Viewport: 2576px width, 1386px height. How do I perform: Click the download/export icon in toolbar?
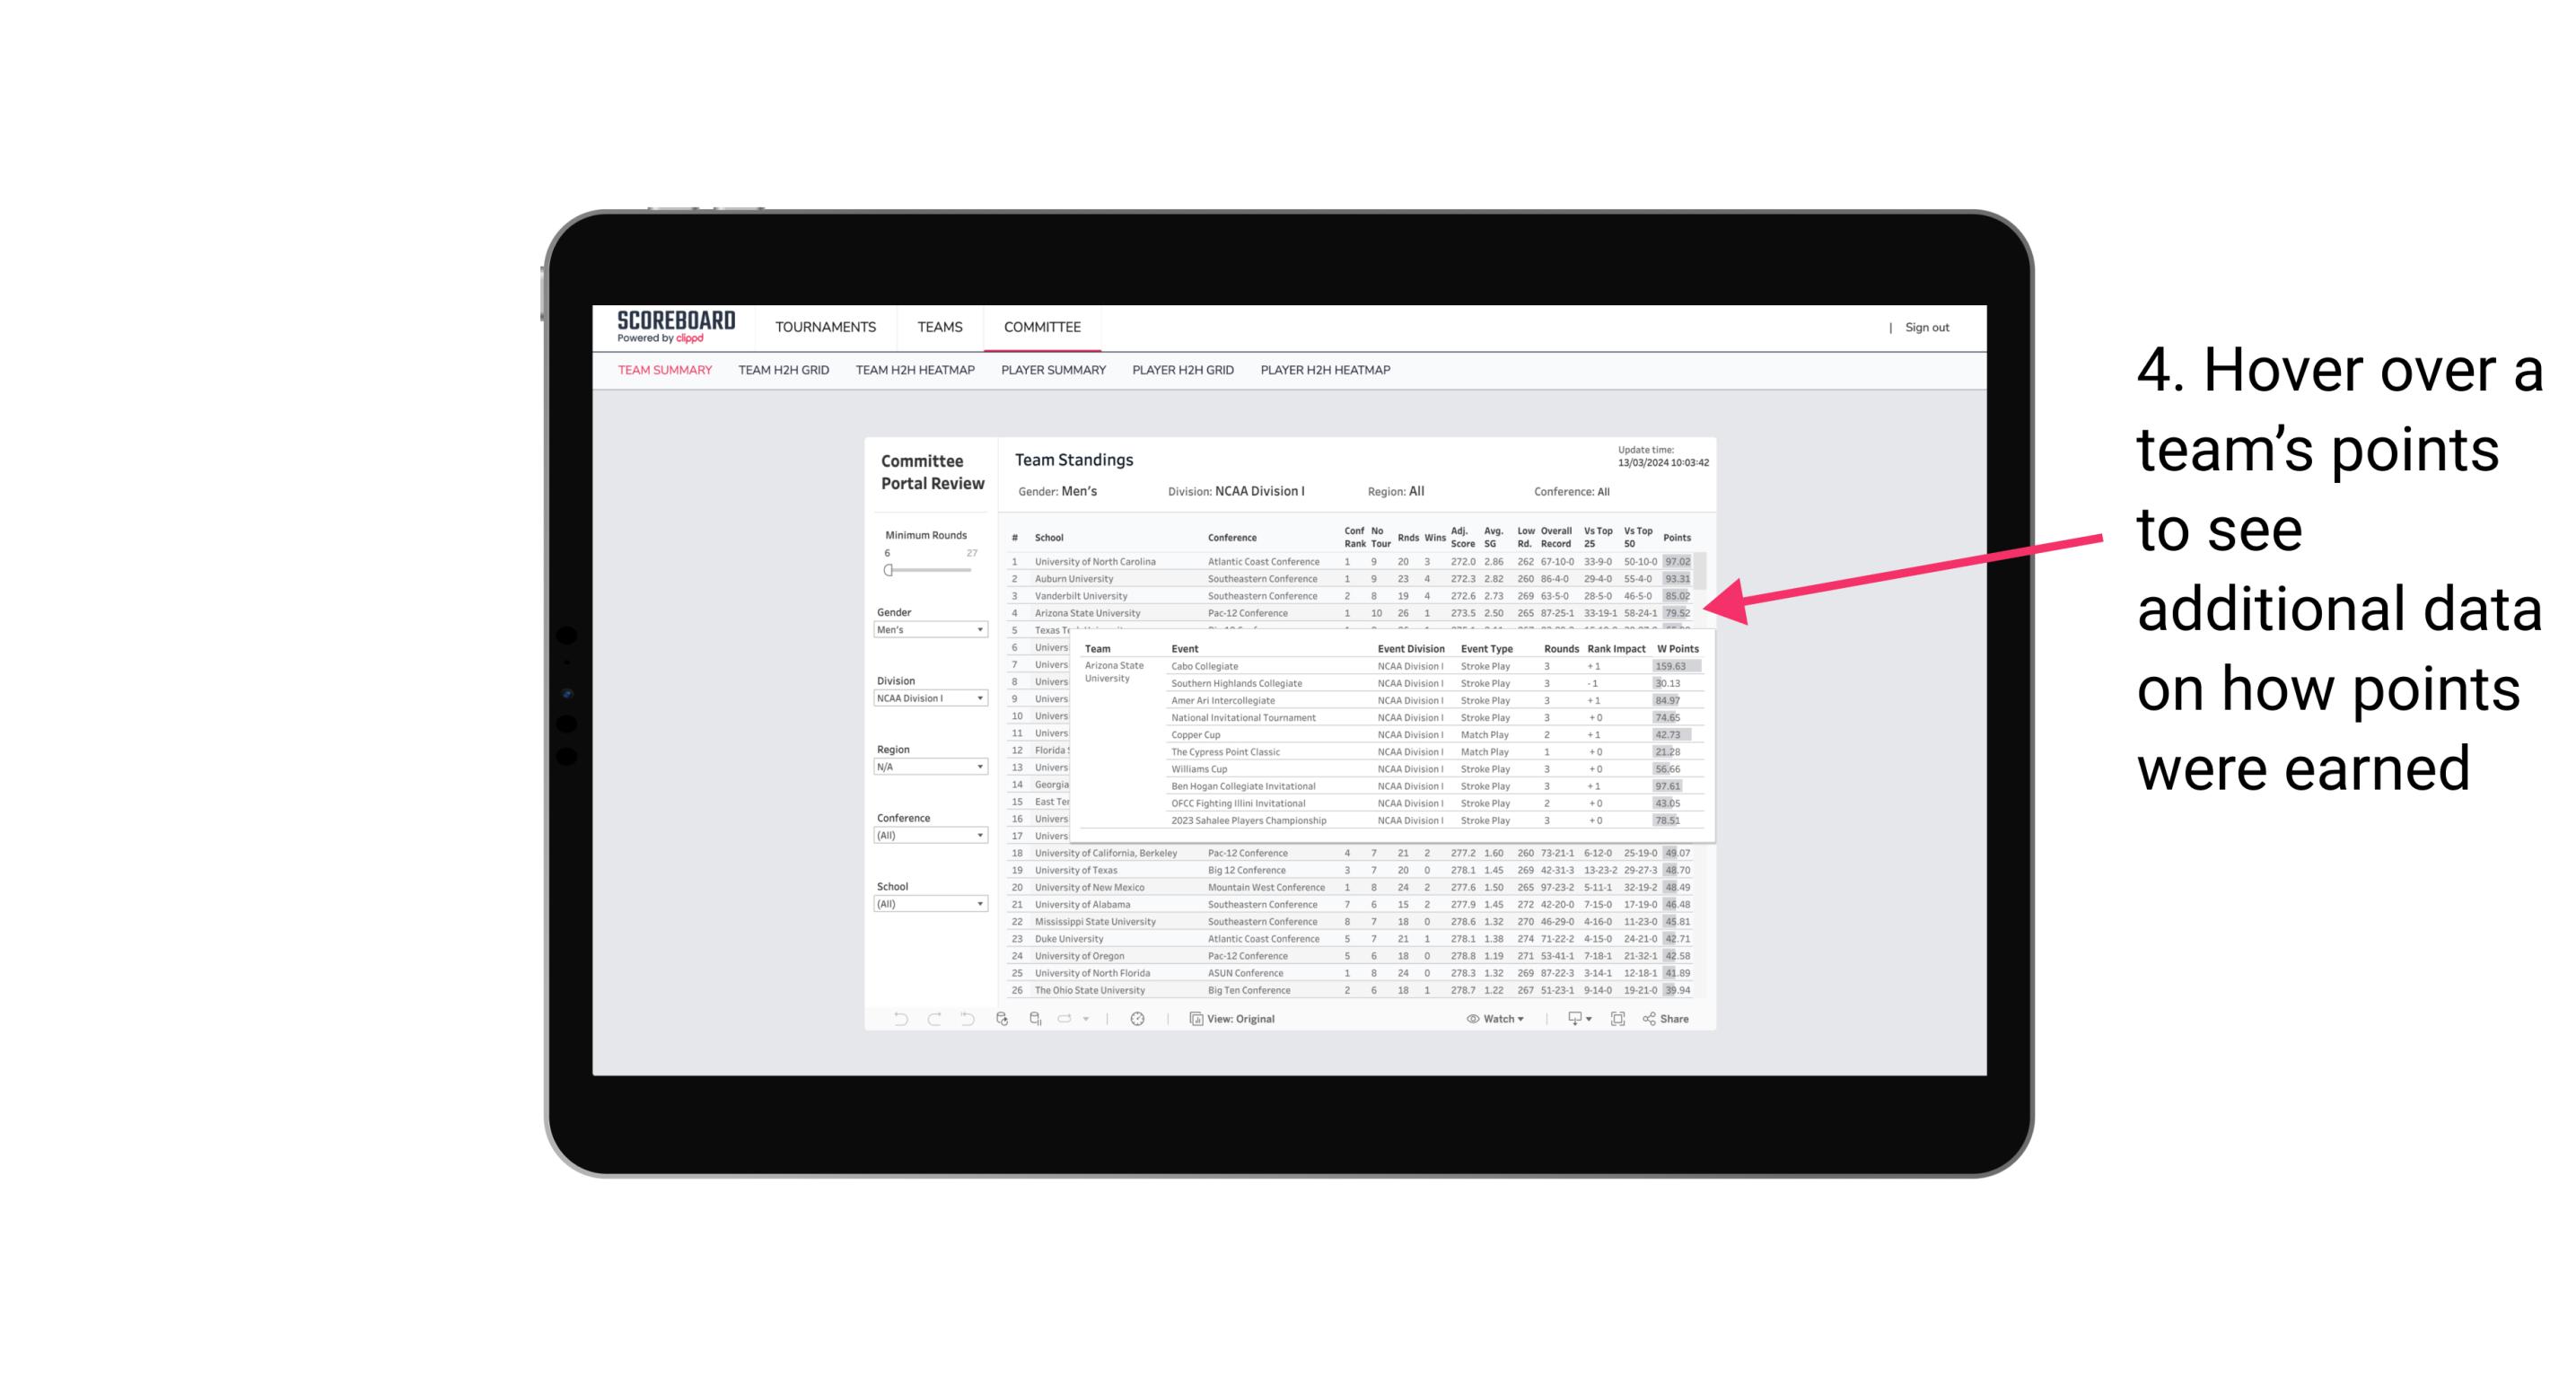[1570, 1021]
